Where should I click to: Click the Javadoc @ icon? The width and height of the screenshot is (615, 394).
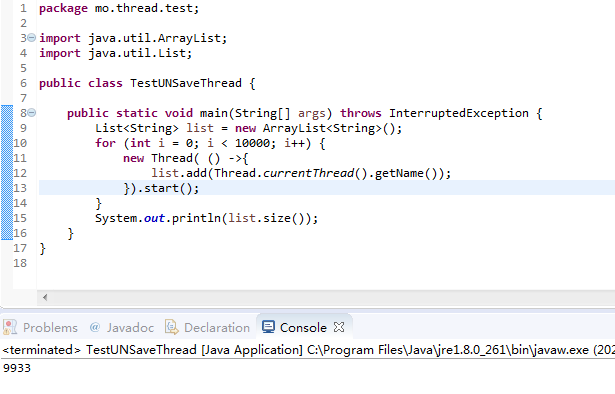95,327
